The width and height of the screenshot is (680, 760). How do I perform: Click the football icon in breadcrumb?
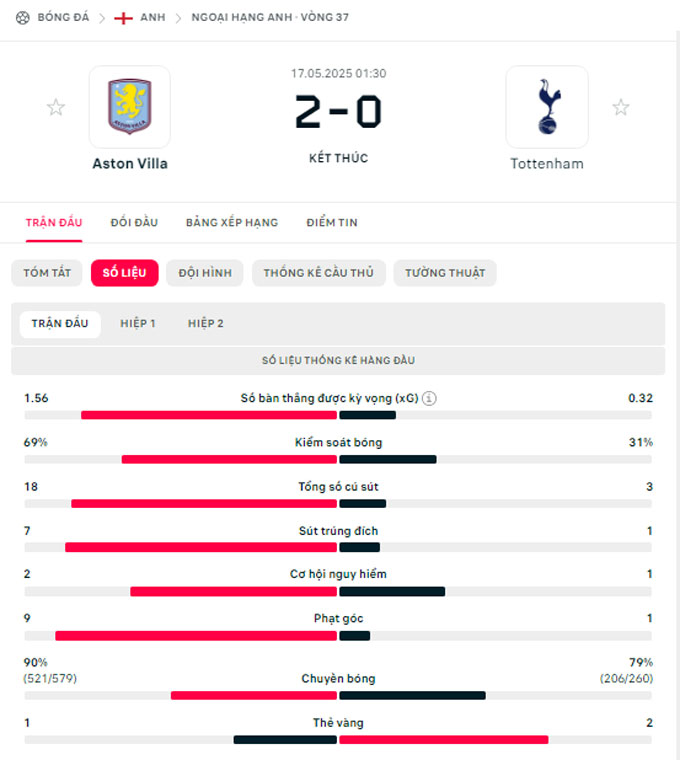point(22,18)
